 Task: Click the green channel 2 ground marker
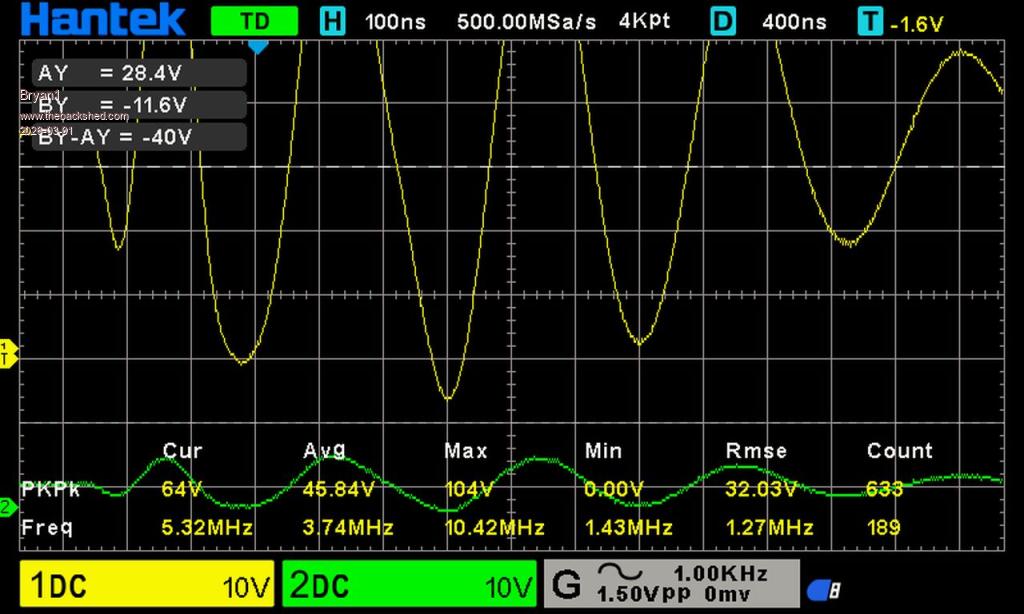tap(8, 507)
